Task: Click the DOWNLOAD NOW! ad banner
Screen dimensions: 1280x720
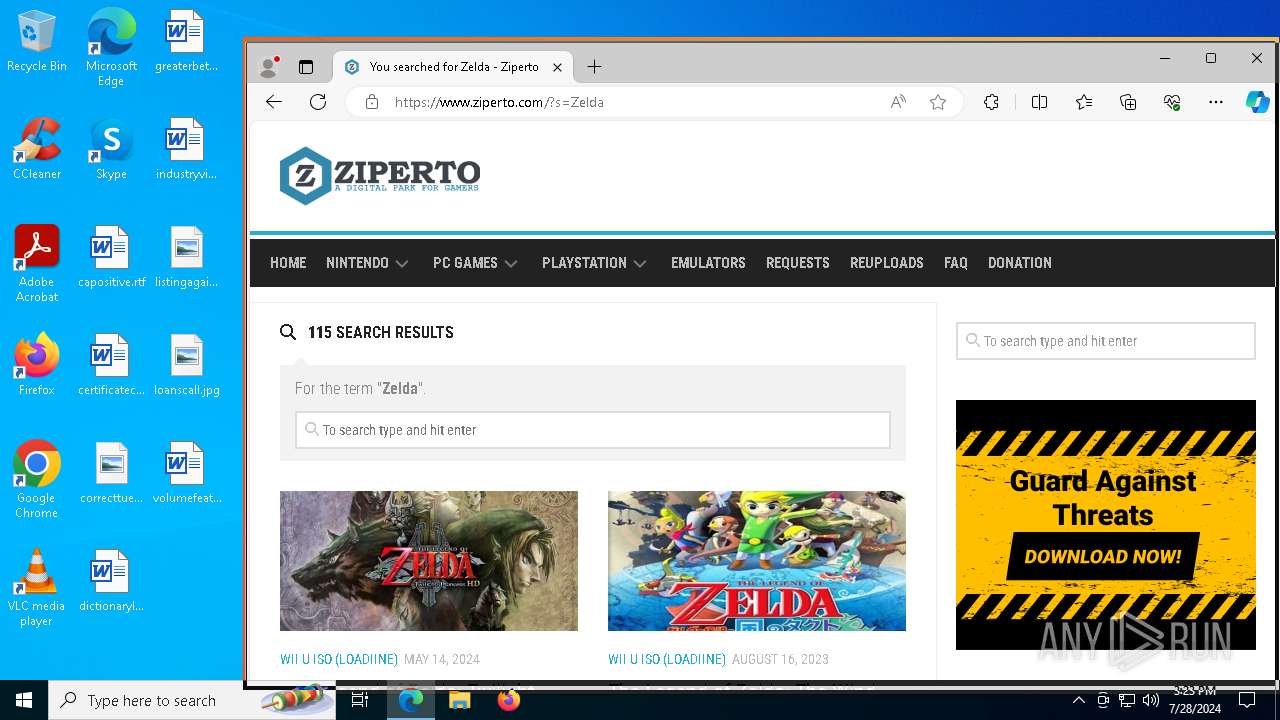Action: pos(1105,557)
